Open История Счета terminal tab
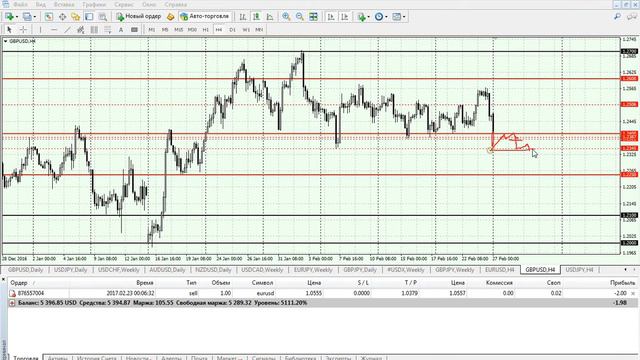The image size is (640, 360). 96,358
